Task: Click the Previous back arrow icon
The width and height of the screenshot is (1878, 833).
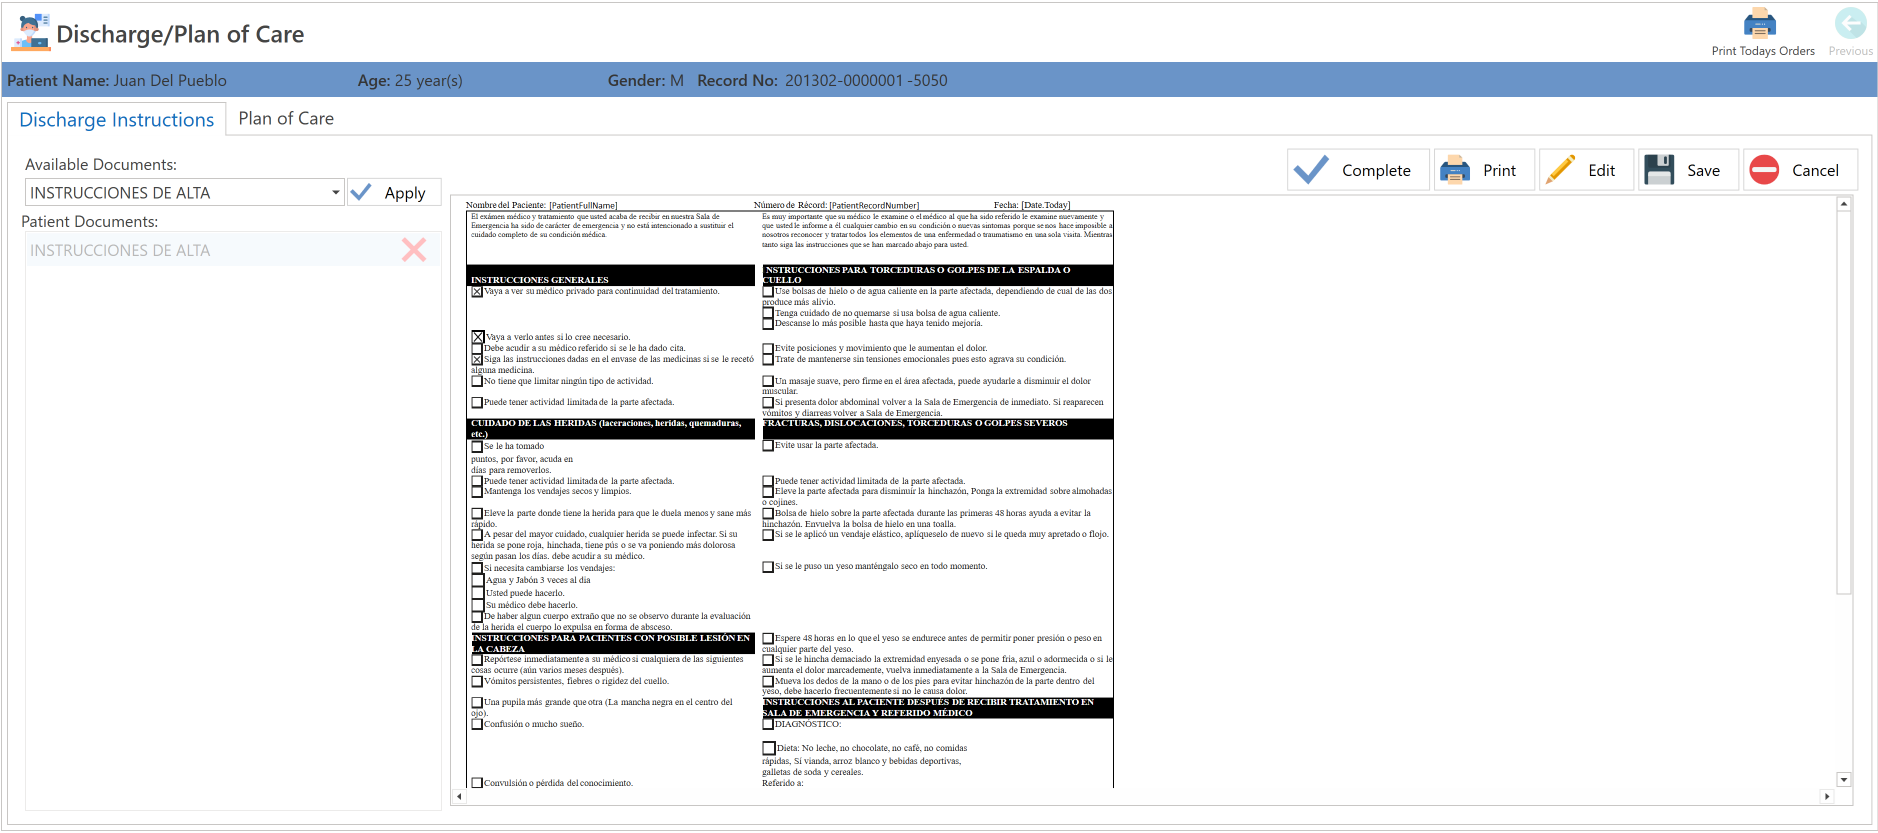Action: (1850, 23)
